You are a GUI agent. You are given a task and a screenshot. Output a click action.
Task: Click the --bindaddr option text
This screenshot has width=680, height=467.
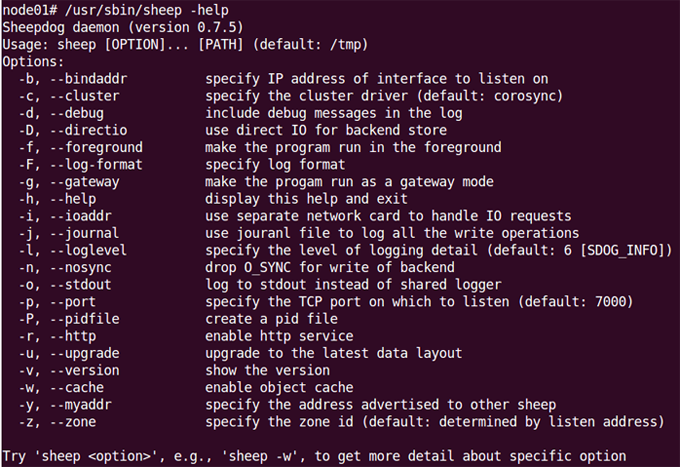88,79
